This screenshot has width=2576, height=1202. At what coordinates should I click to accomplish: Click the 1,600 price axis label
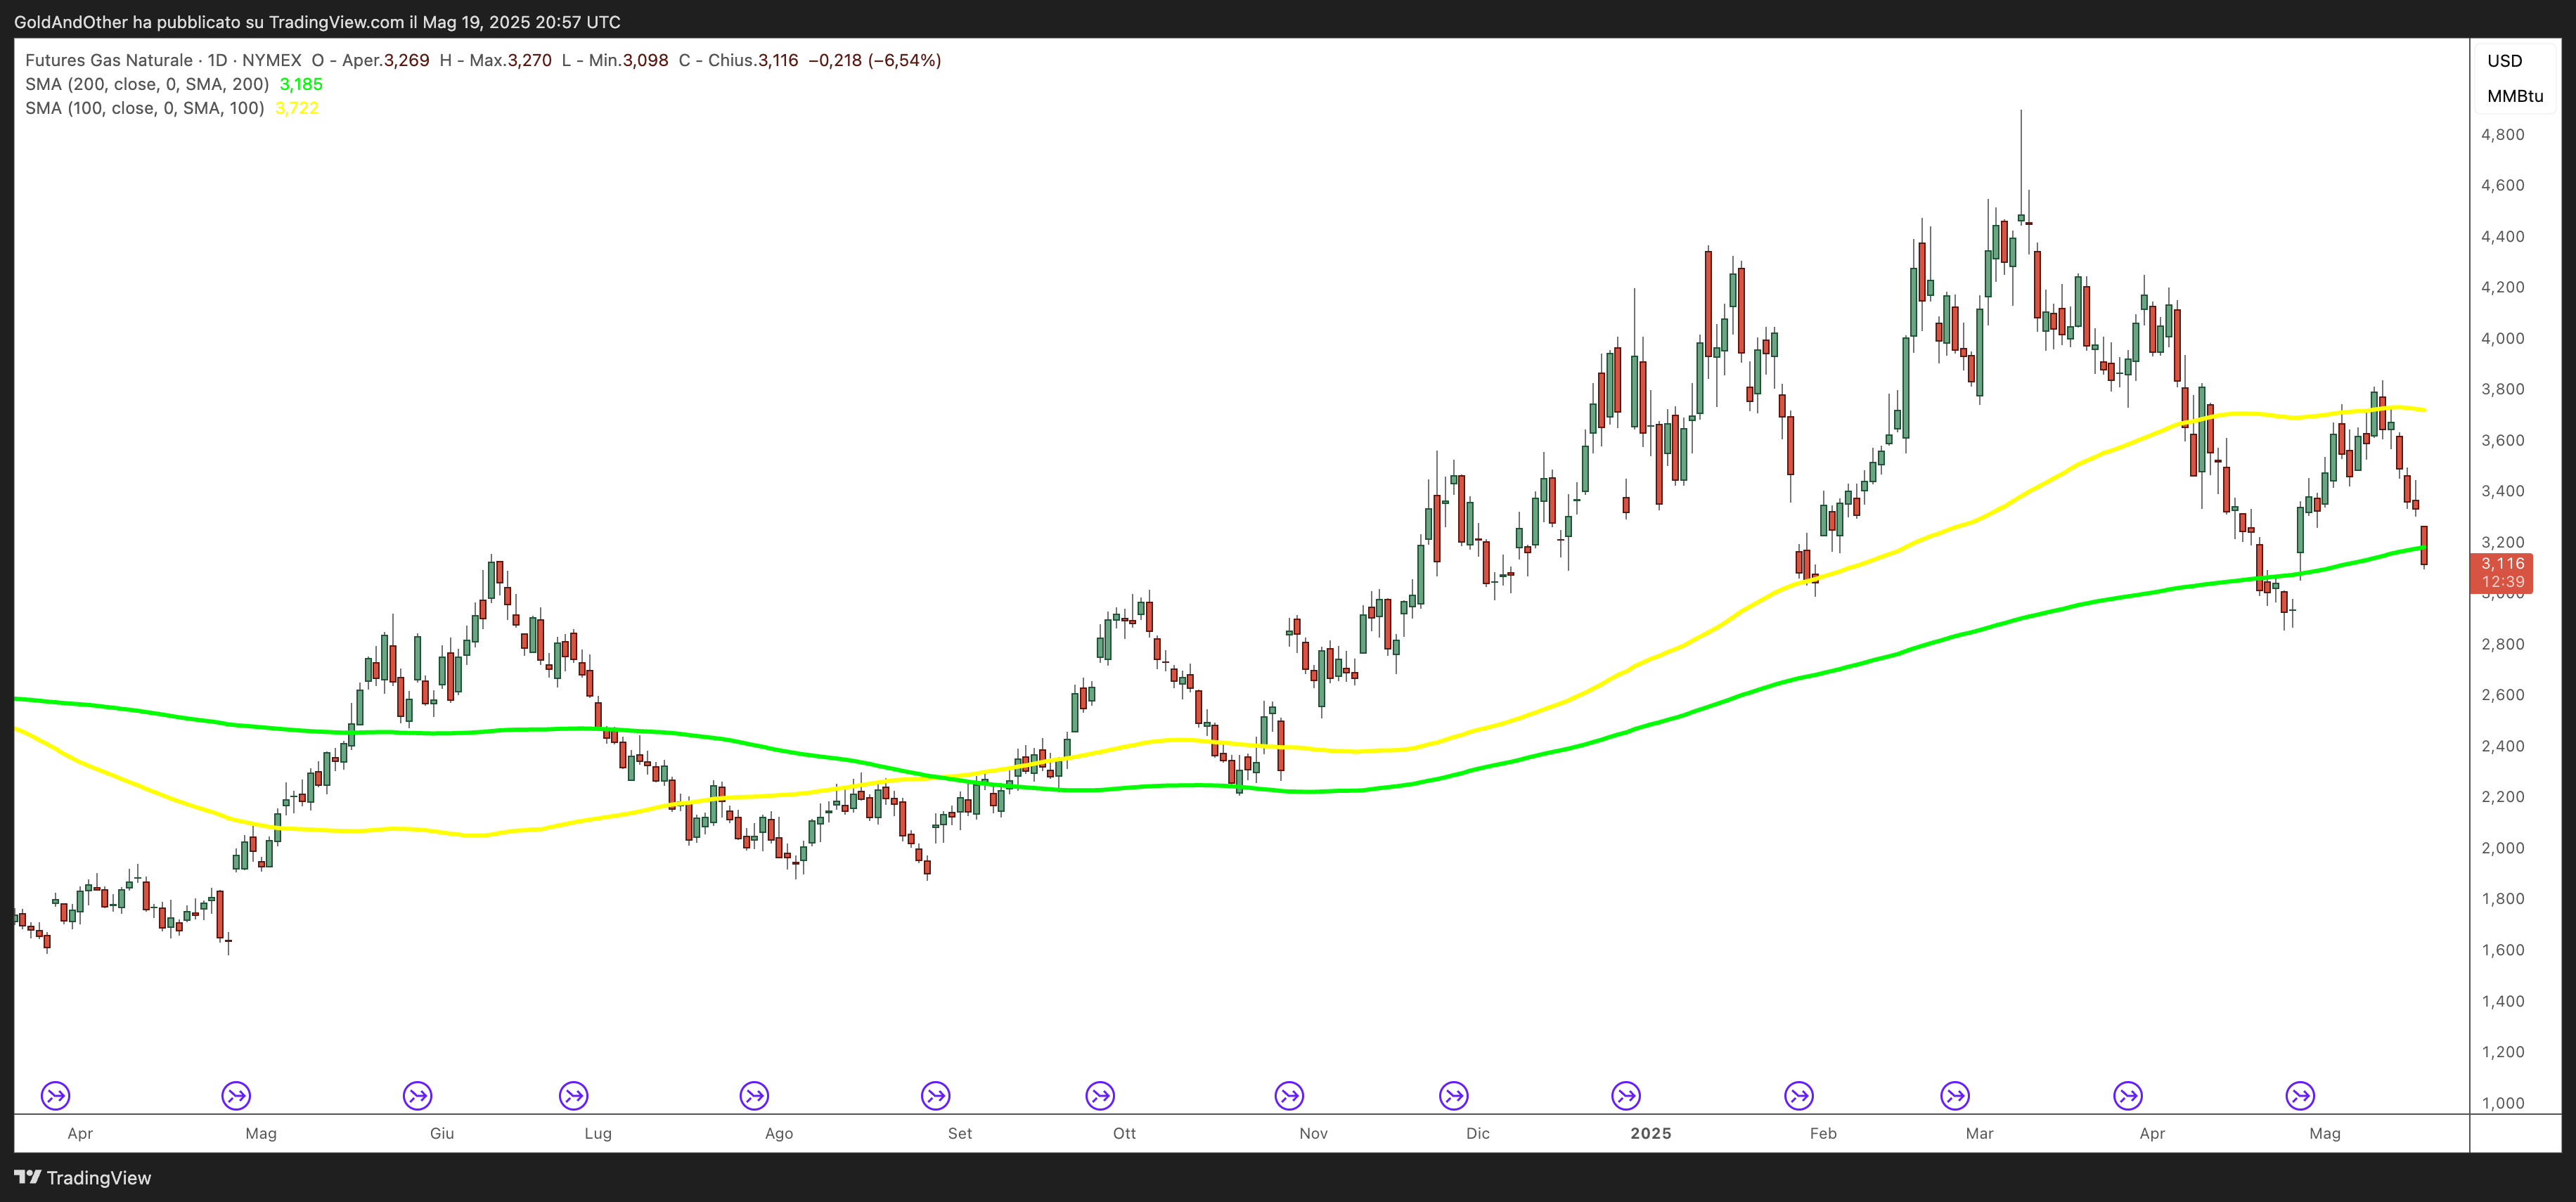click(x=2503, y=950)
